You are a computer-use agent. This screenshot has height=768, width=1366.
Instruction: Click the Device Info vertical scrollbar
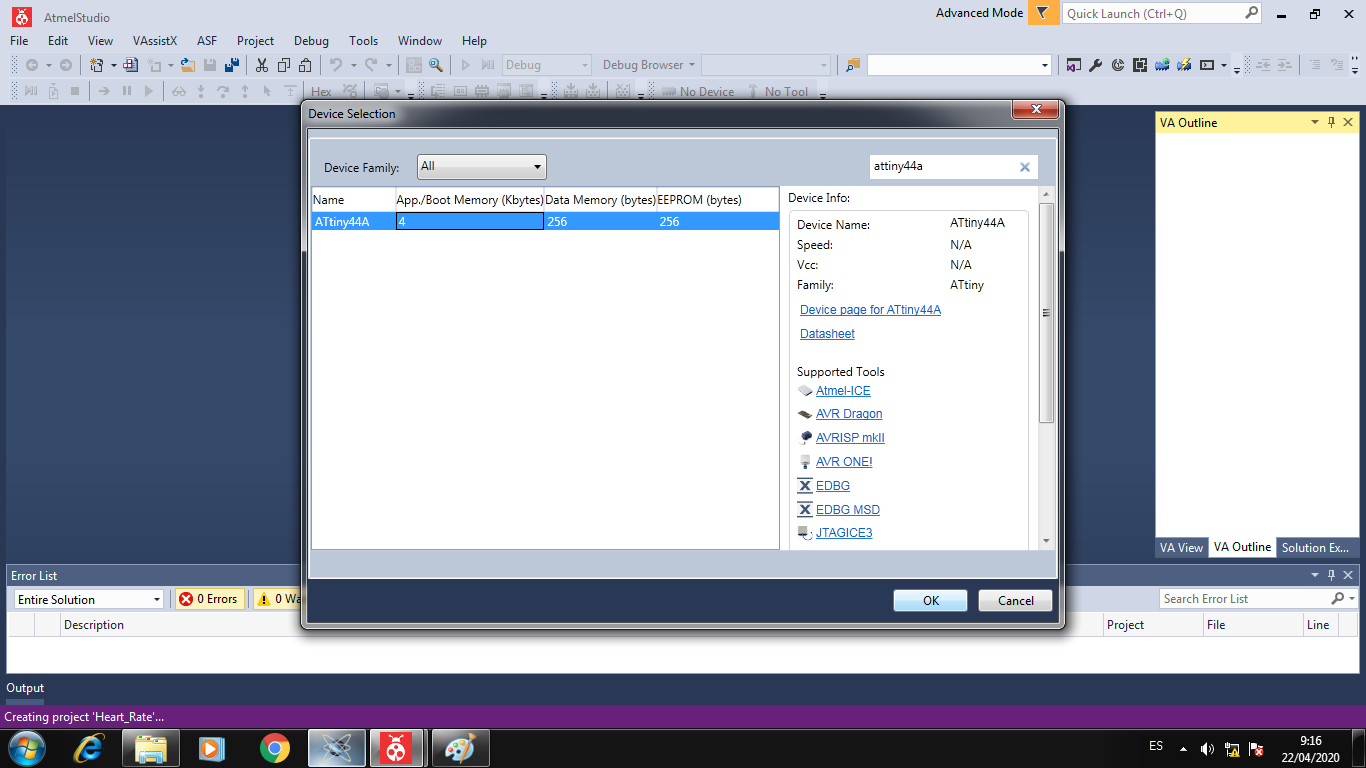[x=1047, y=312]
